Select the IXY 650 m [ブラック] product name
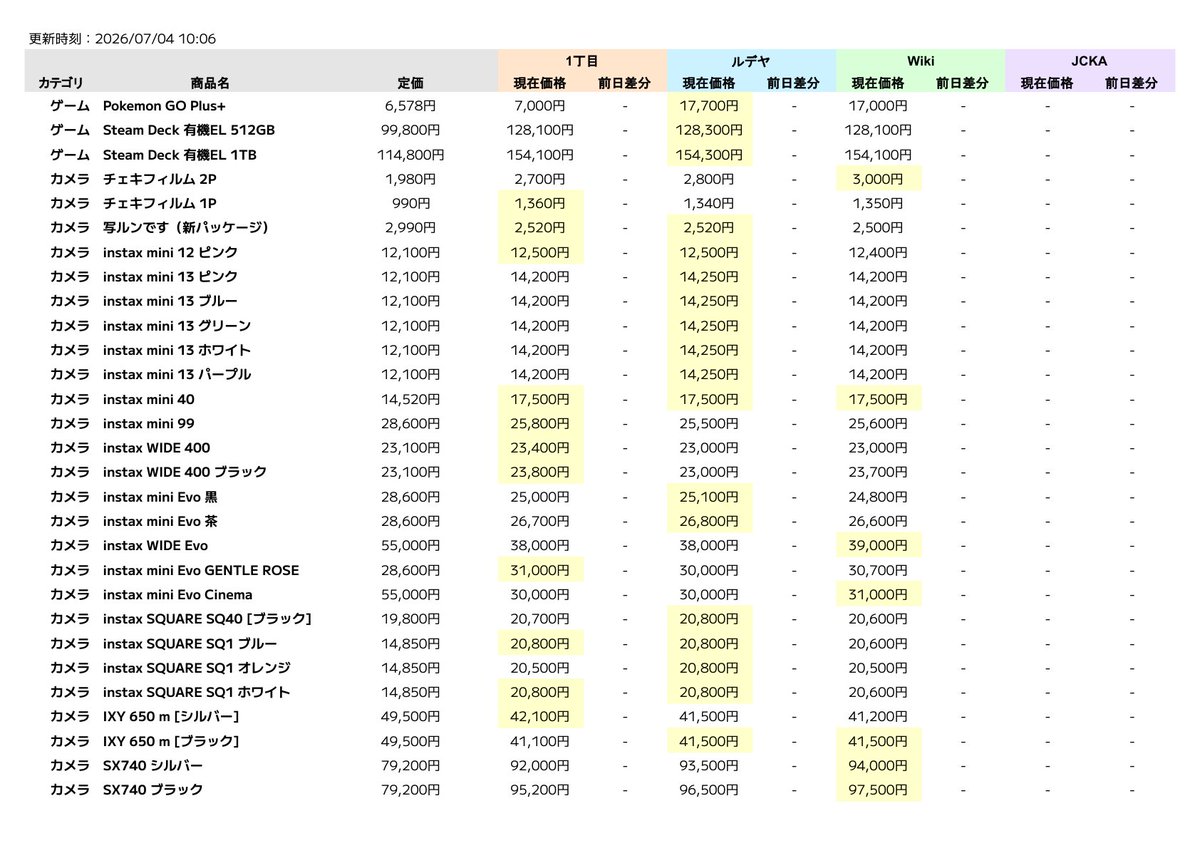Screen dimensions: 1200x848 [x=171, y=741]
